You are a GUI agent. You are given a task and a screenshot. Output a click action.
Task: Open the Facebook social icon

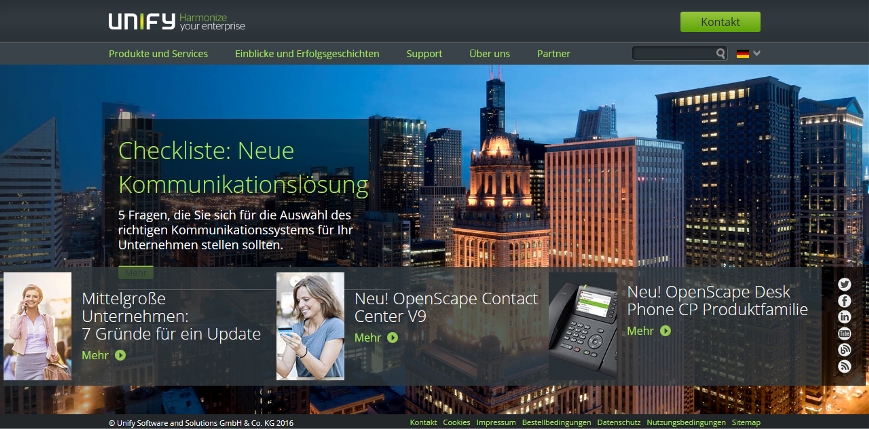pyautogui.click(x=844, y=301)
